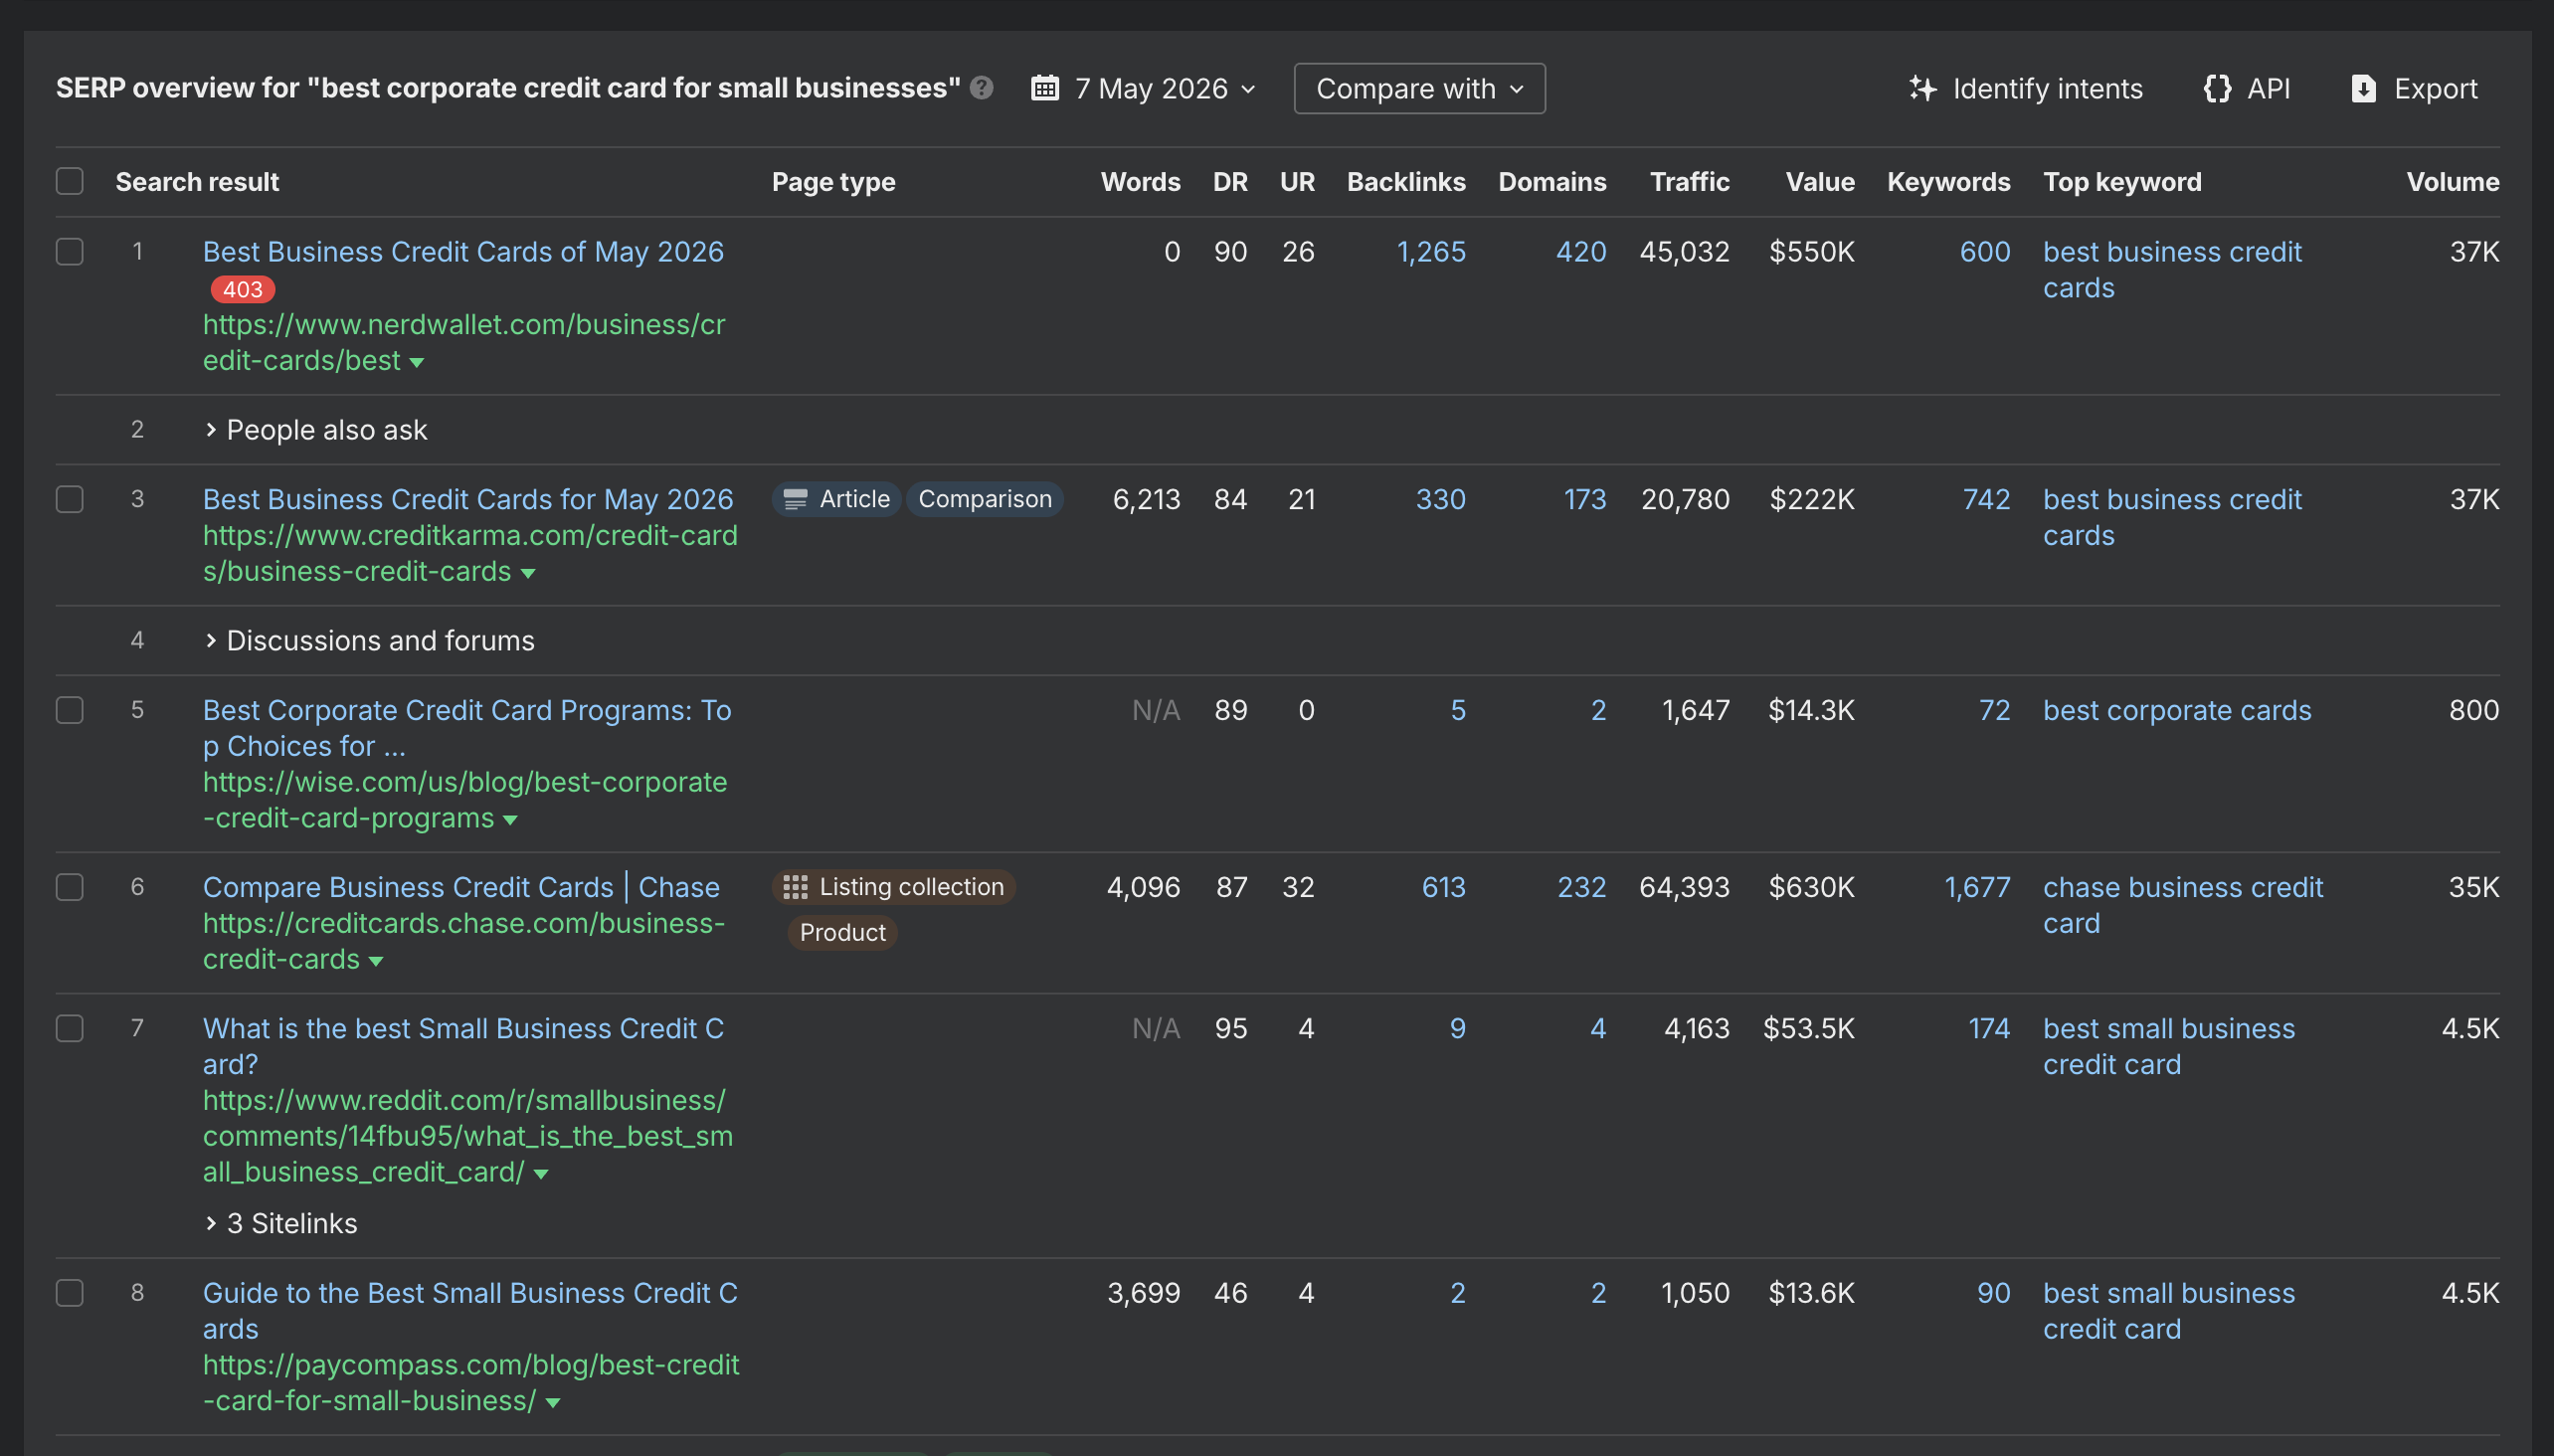Click the Product page type tag
The image size is (2554, 1456).
(842, 932)
